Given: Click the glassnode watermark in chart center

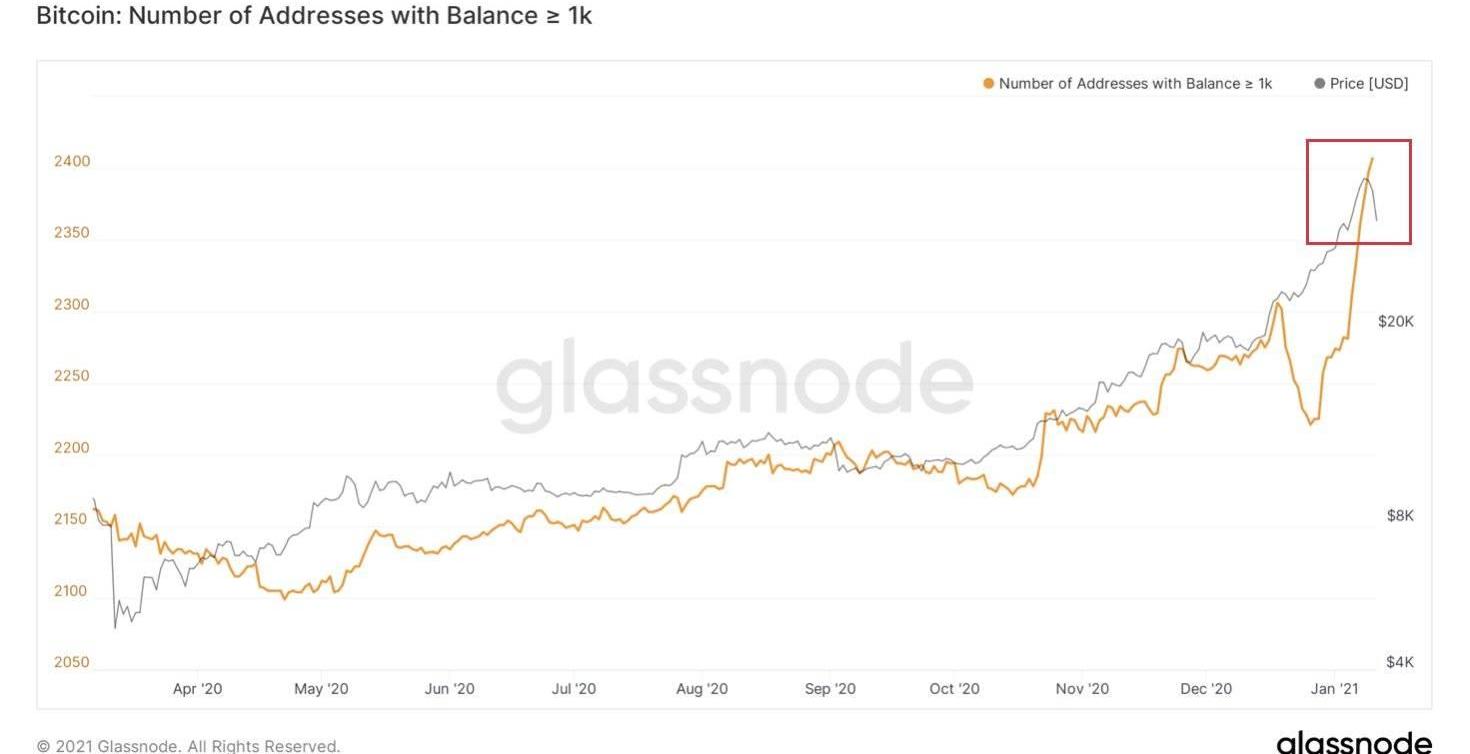Looking at the screenshot, I should click(734, 385).
